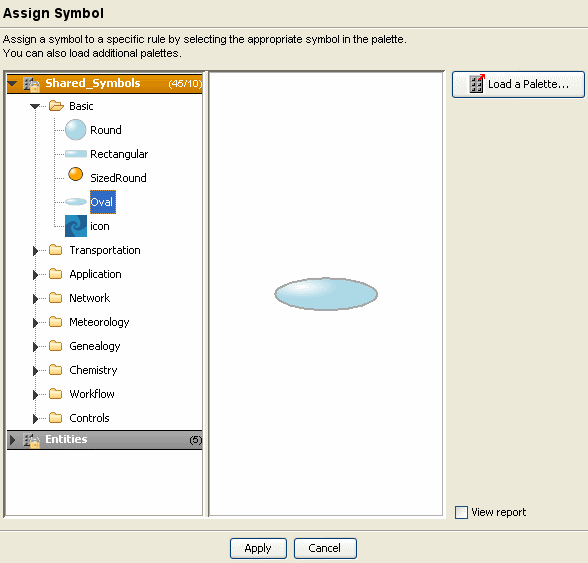Apply the selected symbol
The image size is (588, 563).
258,548
